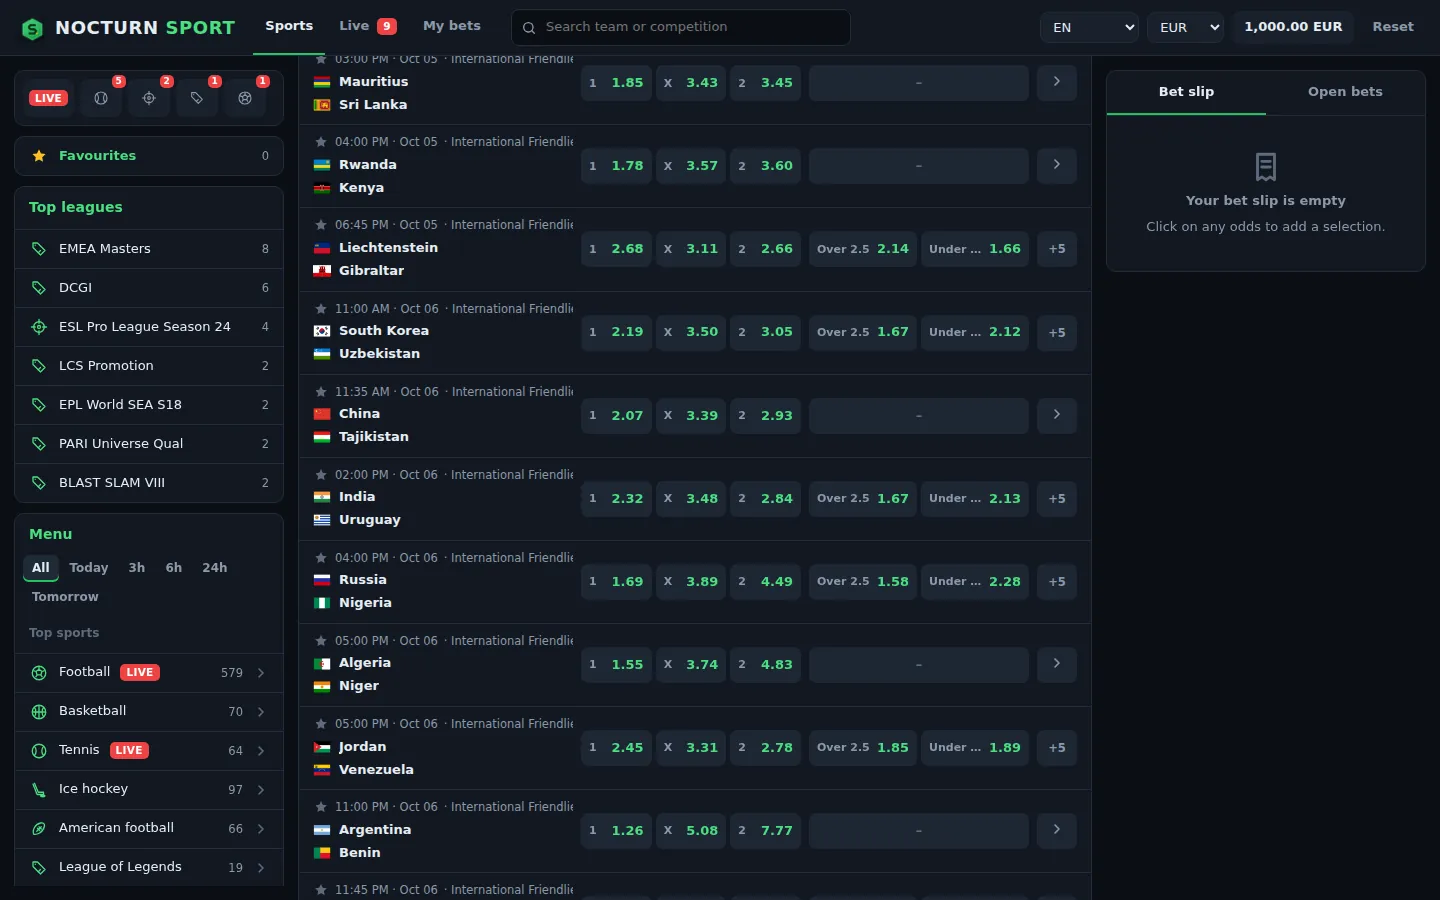
Task: Toggle favourite star for Liechtenstein vs Gibraltar
Action: (321, 225)
